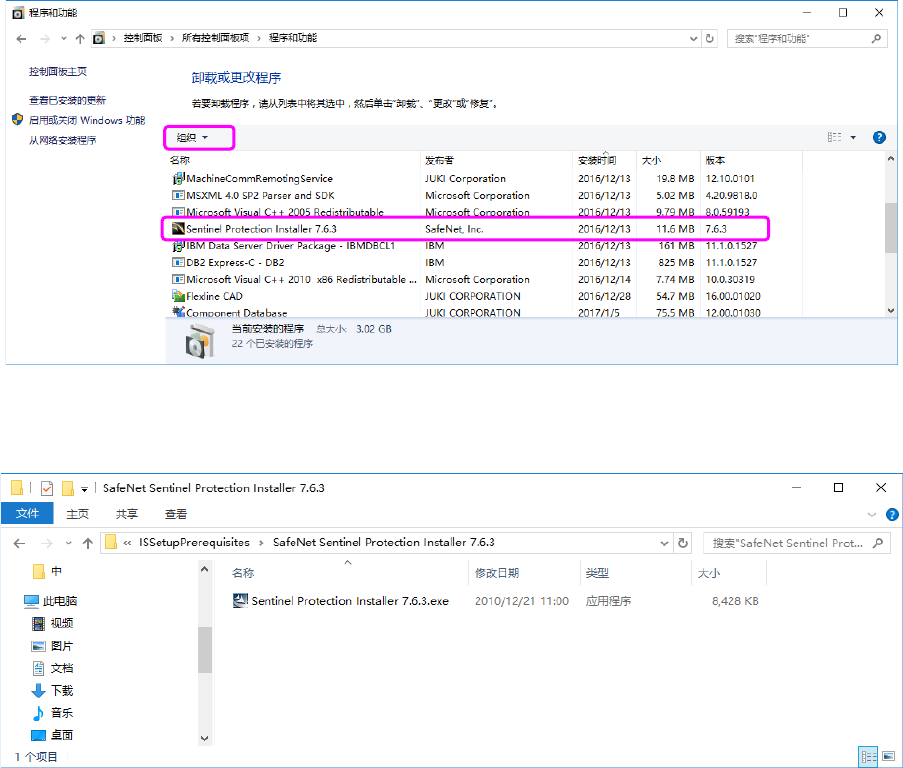This screenshot has height=768, width=903.
Task: Sort list by 安装时间 column header
Action: pos(597,160)
